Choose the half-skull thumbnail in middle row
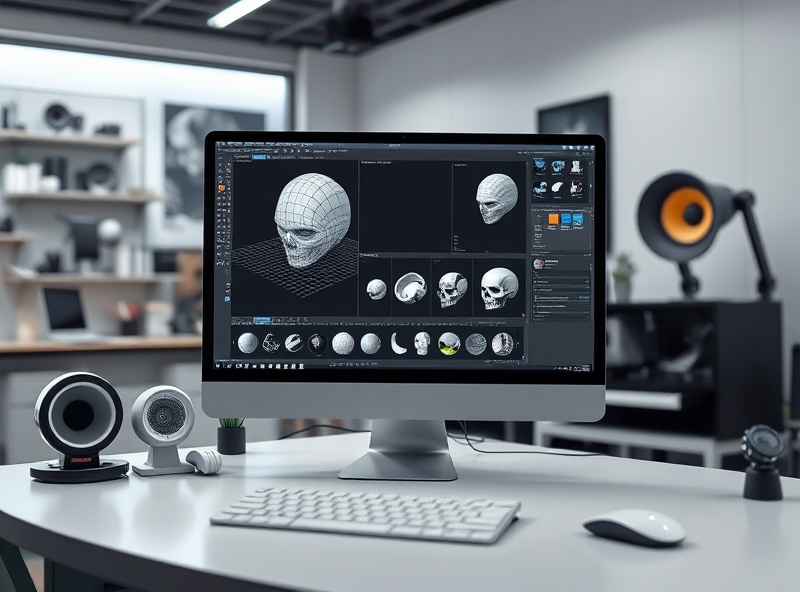The height and width of the screenshot is (592, 800). coord(452,289)
